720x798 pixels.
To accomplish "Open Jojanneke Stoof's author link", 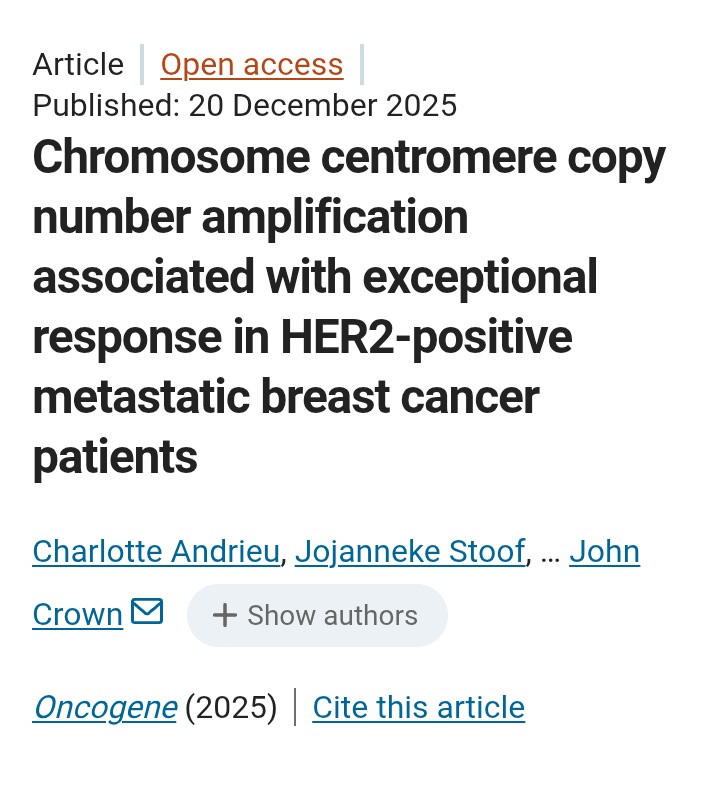I will click(410, 551).
